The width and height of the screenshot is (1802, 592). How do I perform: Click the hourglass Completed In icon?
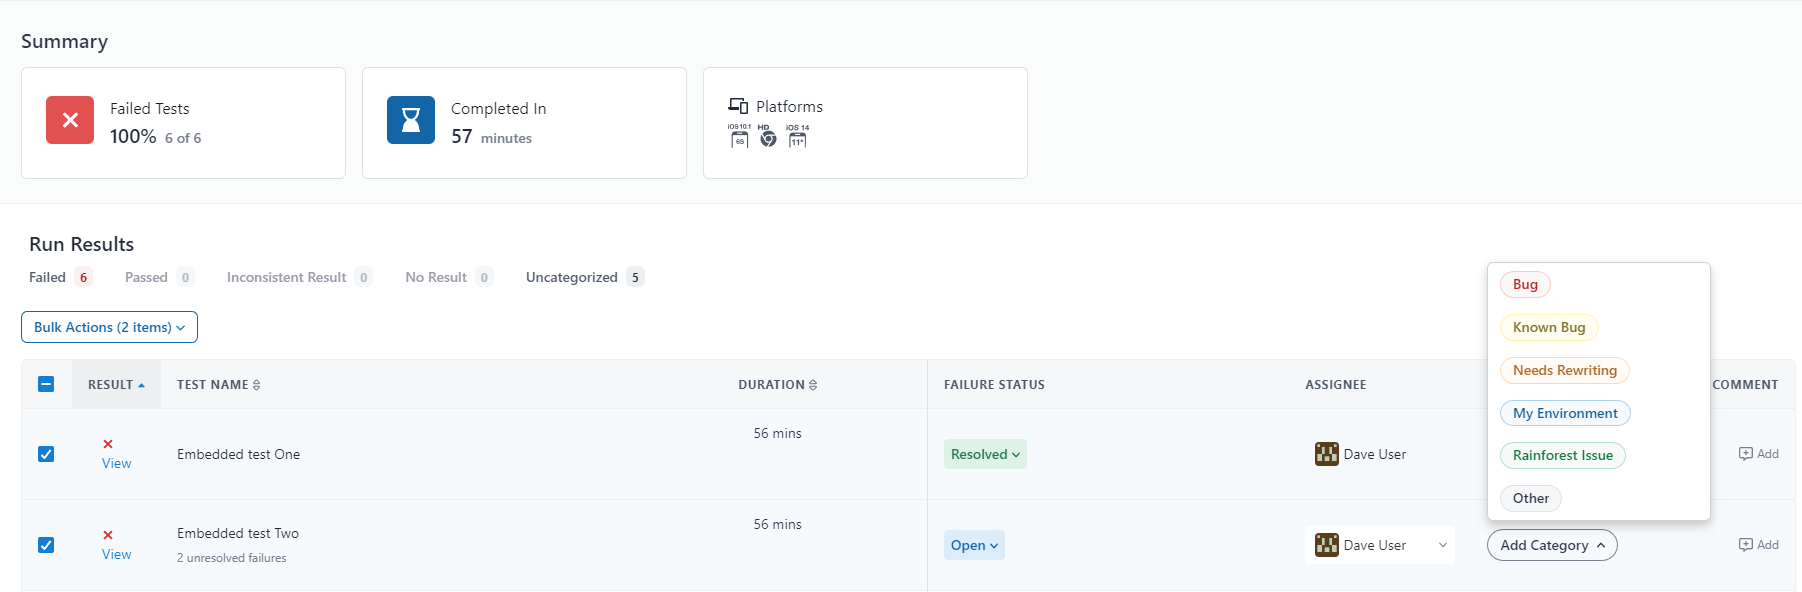coord(411,120)
